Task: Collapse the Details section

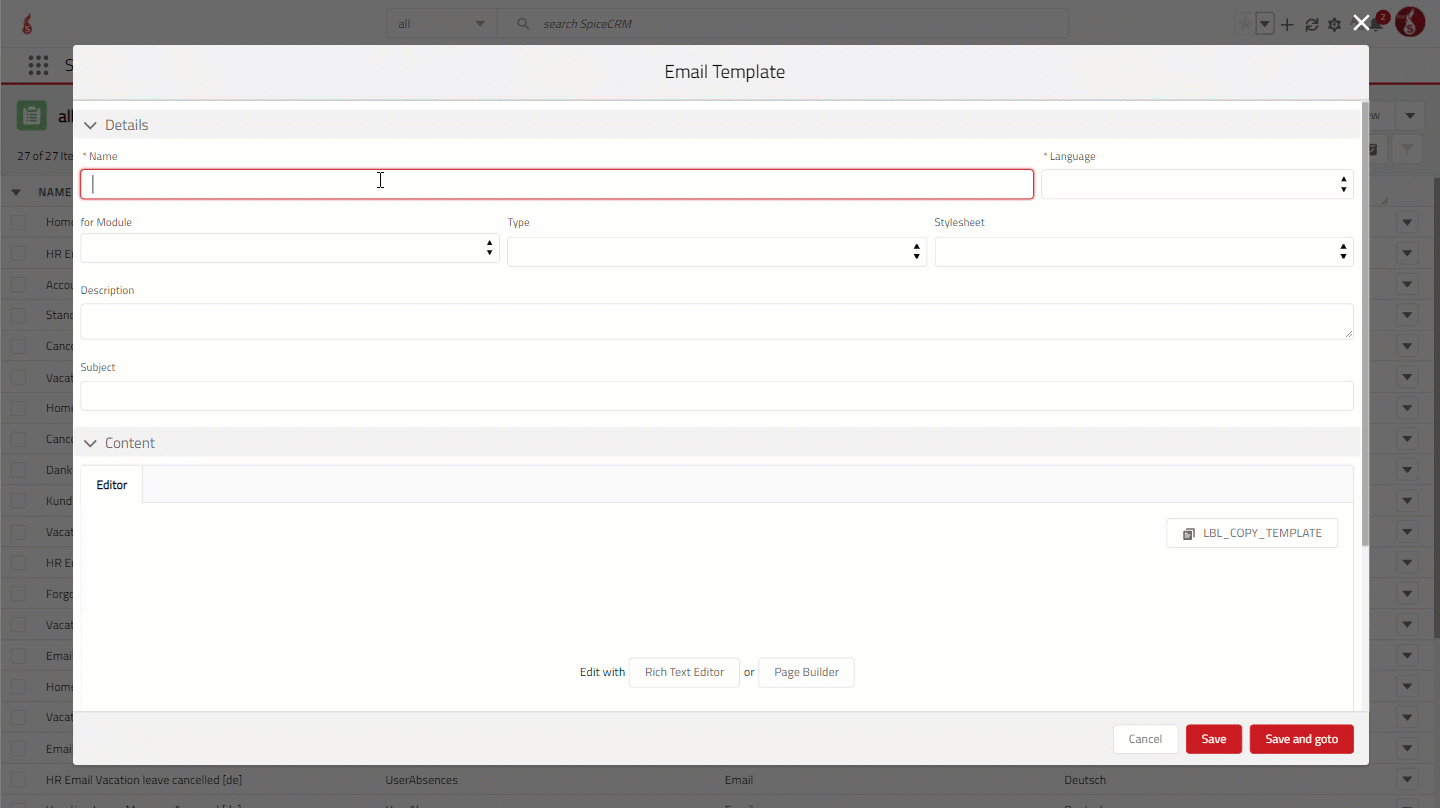Action: pos(91,126)
